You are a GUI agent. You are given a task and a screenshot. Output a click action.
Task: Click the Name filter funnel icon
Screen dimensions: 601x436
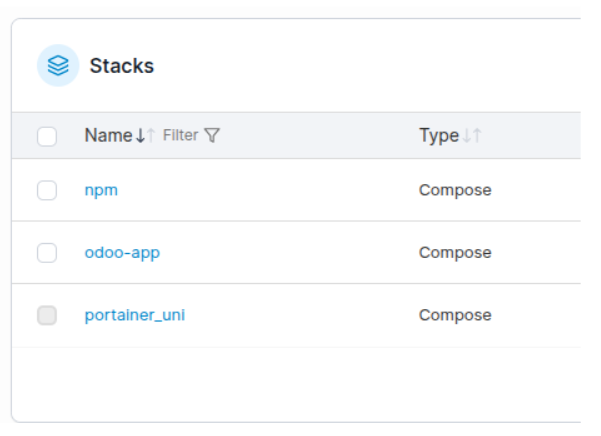[212, 135]
